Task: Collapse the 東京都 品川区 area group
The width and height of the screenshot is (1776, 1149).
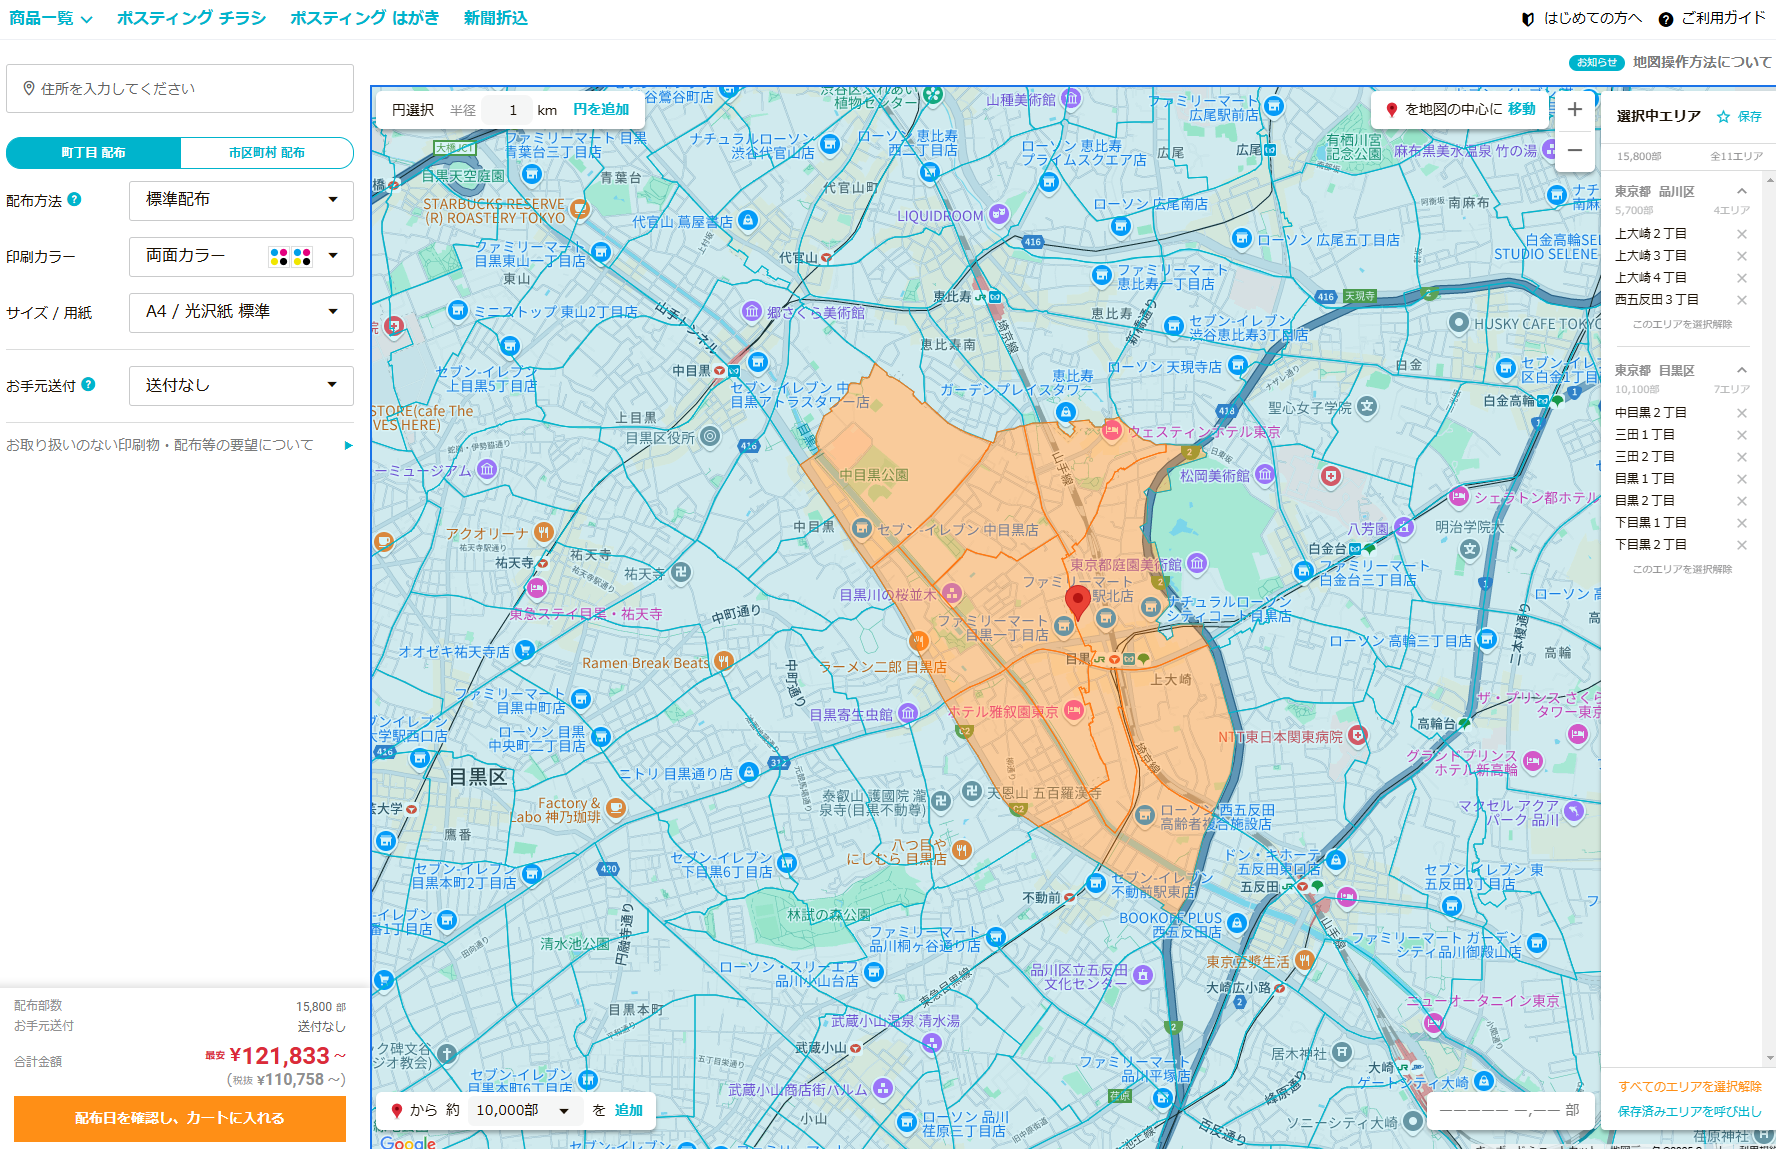Action: point(1741,191)
